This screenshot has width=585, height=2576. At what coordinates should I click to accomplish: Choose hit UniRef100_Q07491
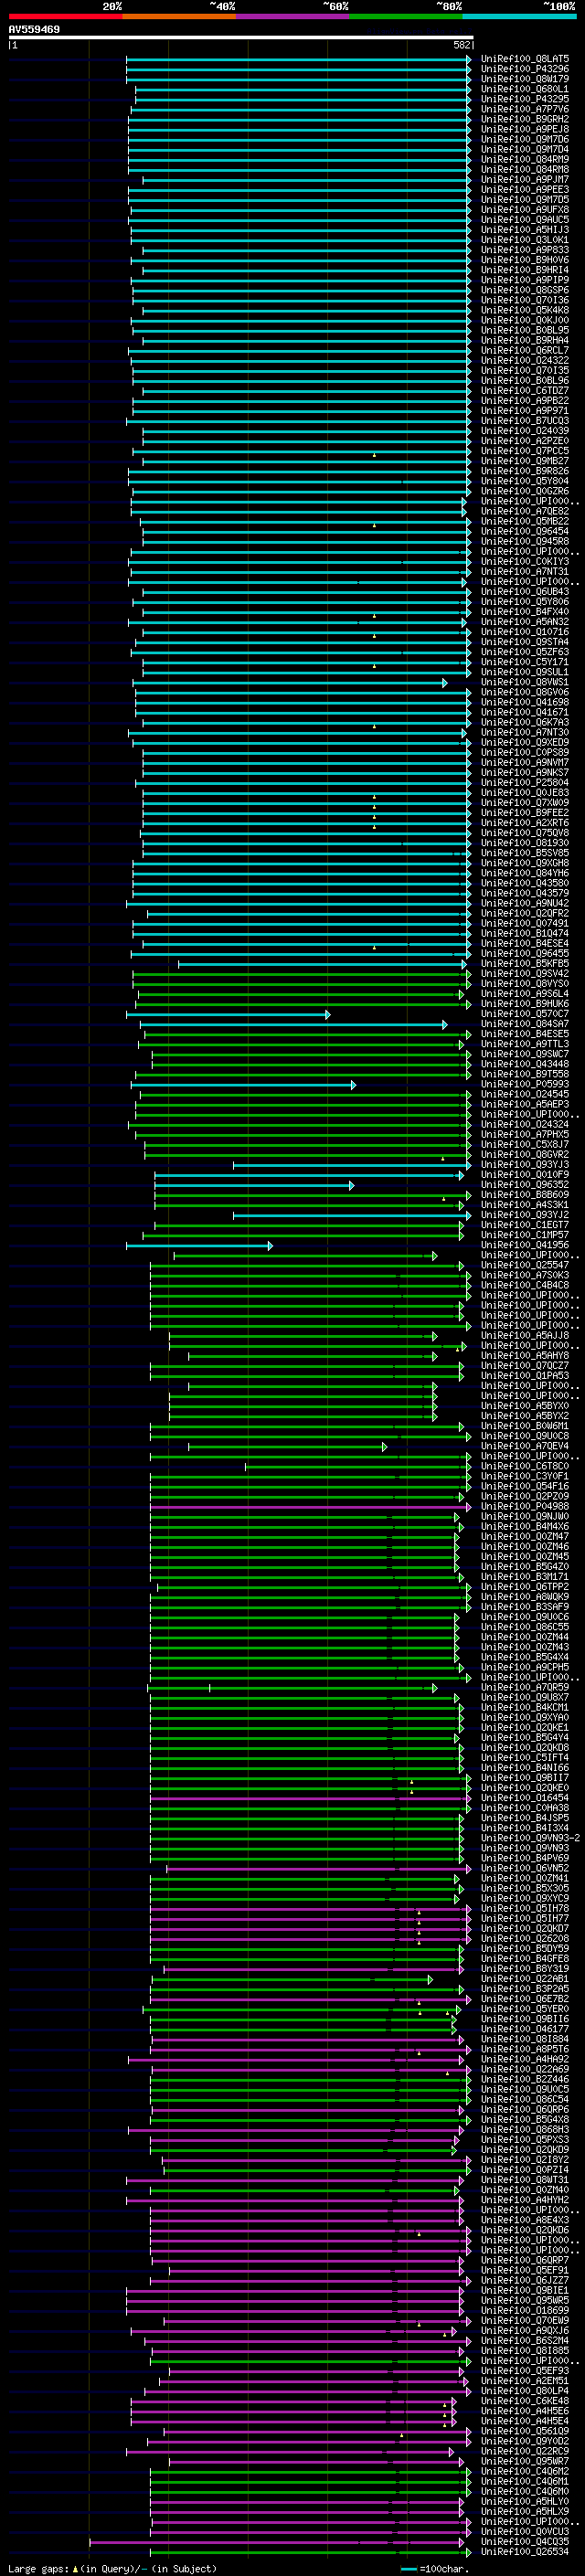[525, 923]
